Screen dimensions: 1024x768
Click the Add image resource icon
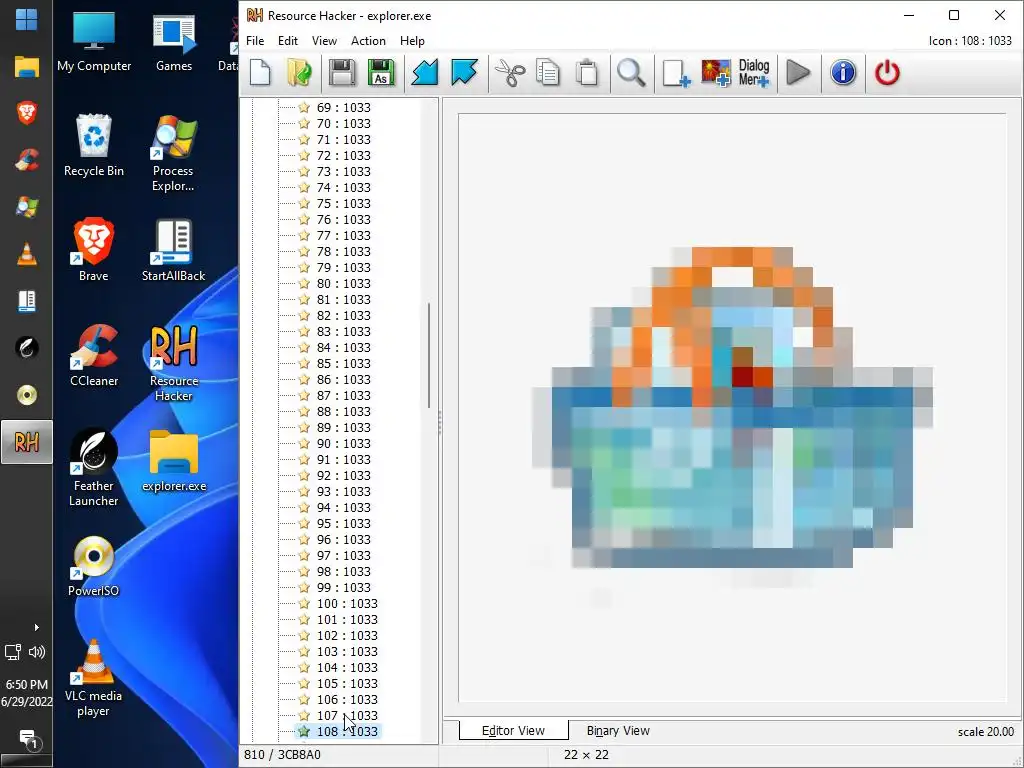[716, 72]
